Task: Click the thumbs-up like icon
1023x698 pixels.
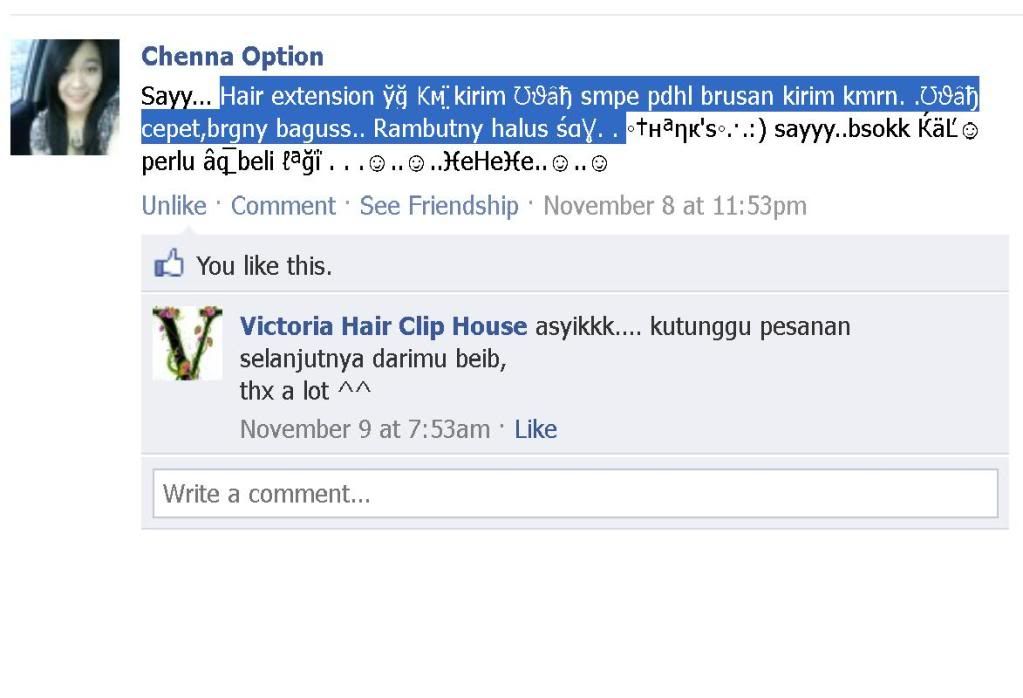Action: (x=169, y=264)
